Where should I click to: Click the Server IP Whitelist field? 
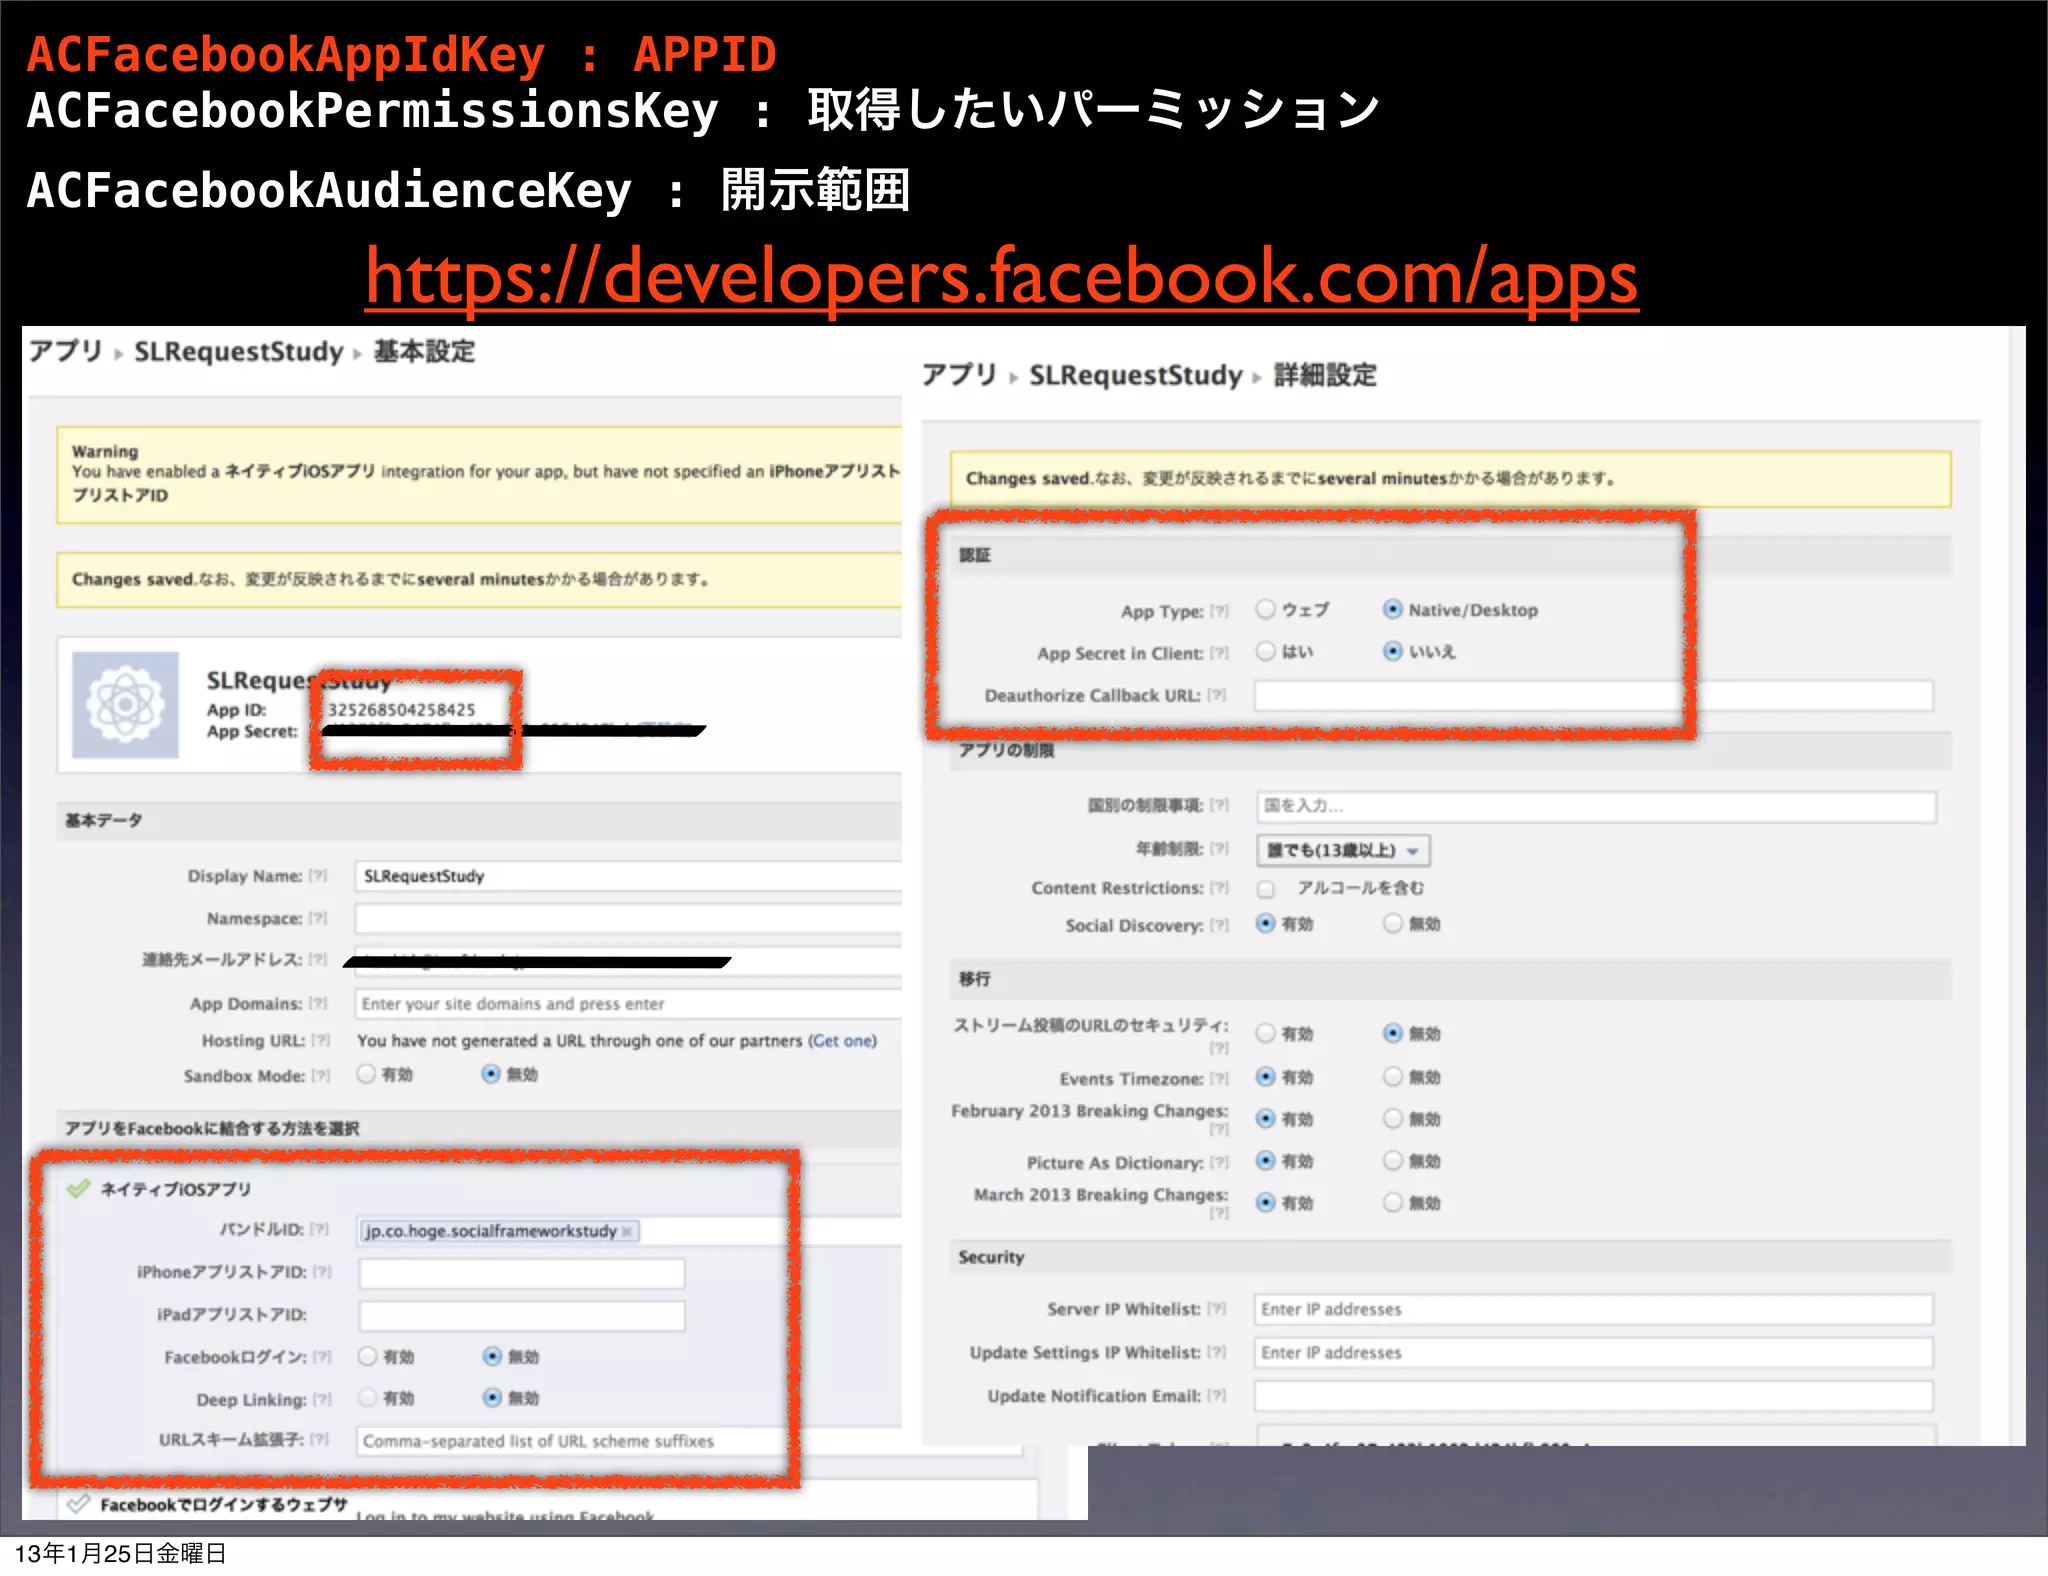click(x=1594, y=1309)
